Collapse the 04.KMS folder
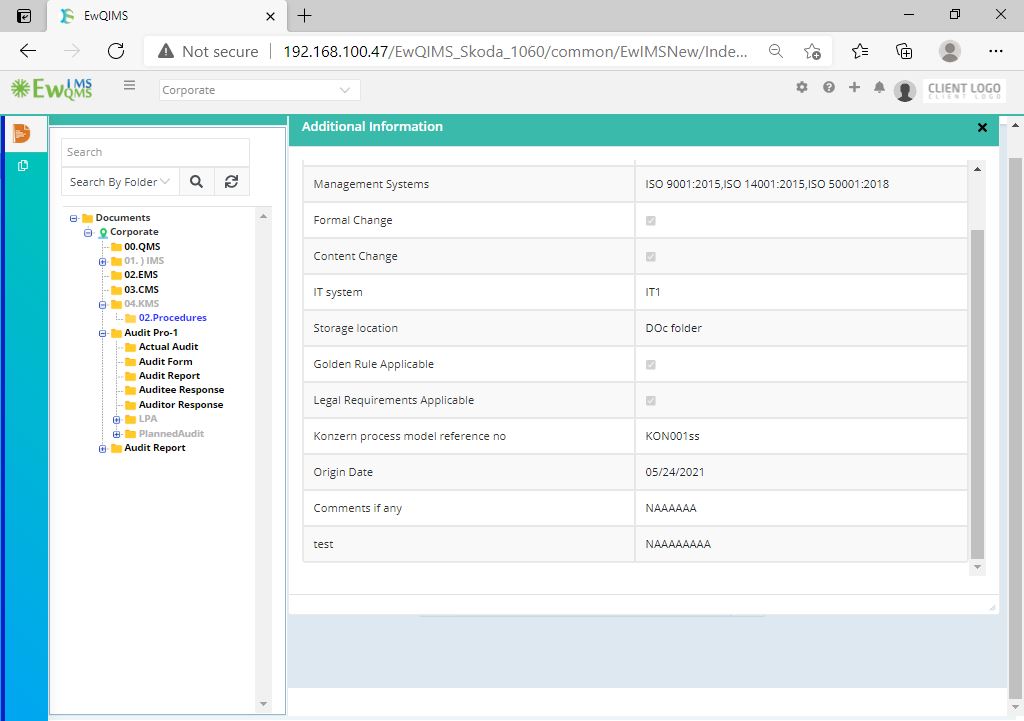The width and height of the screenshot is (1024, 721). [x=103, y=304]
